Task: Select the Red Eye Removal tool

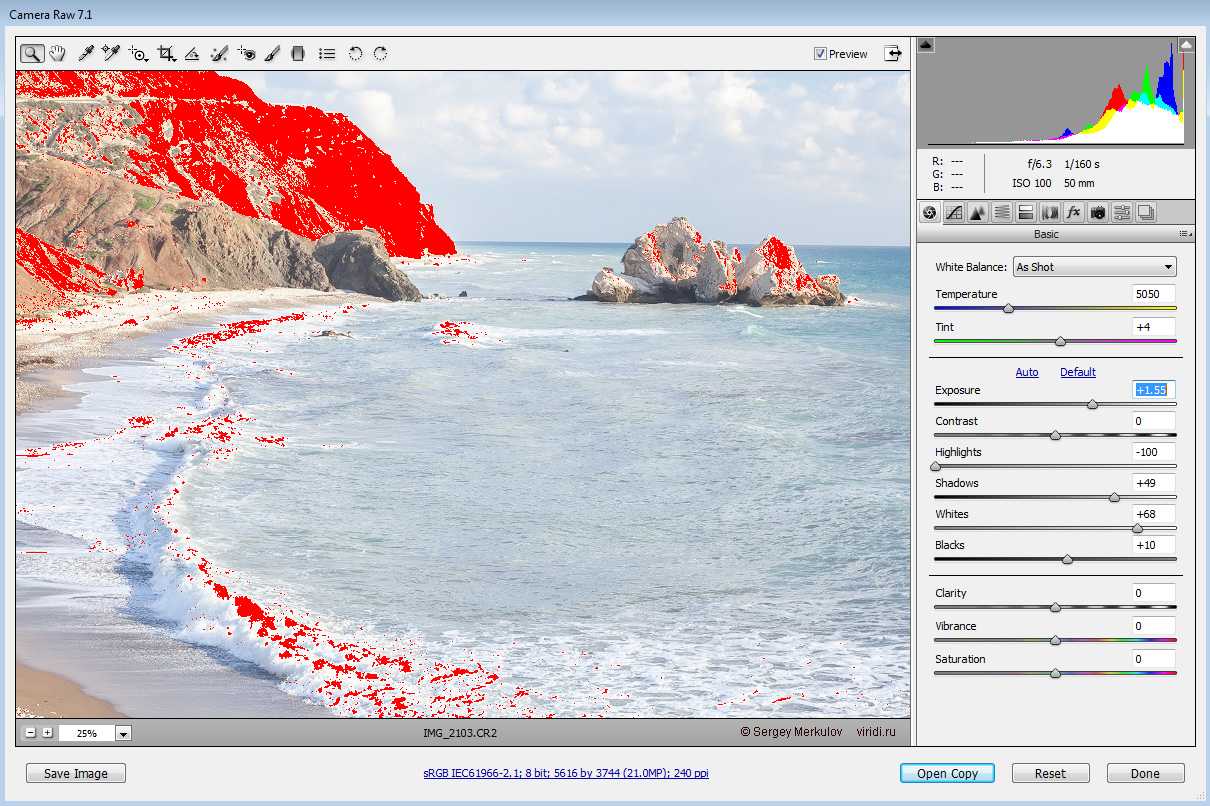Action: click(246, 54)
